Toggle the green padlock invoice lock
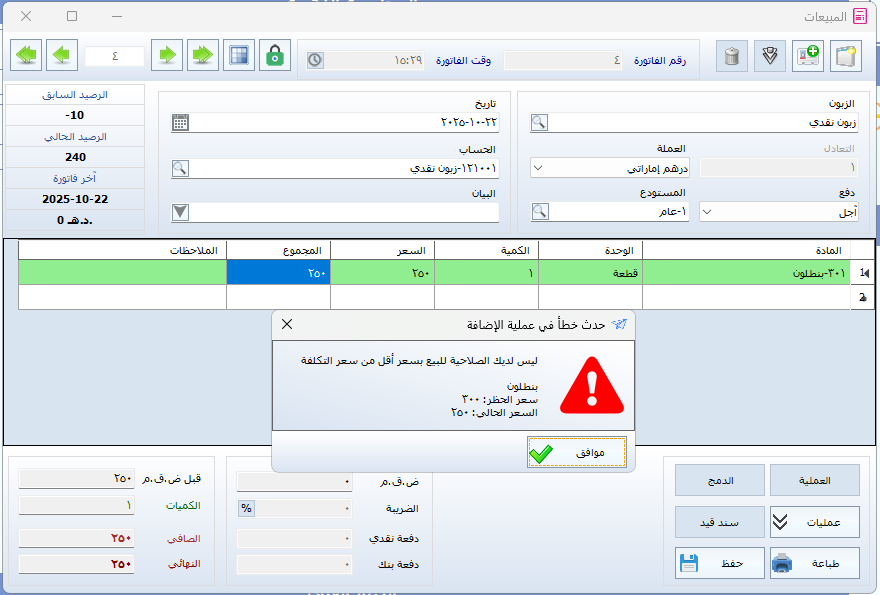The height and width of the screenshot is (595, 880). 275,56
